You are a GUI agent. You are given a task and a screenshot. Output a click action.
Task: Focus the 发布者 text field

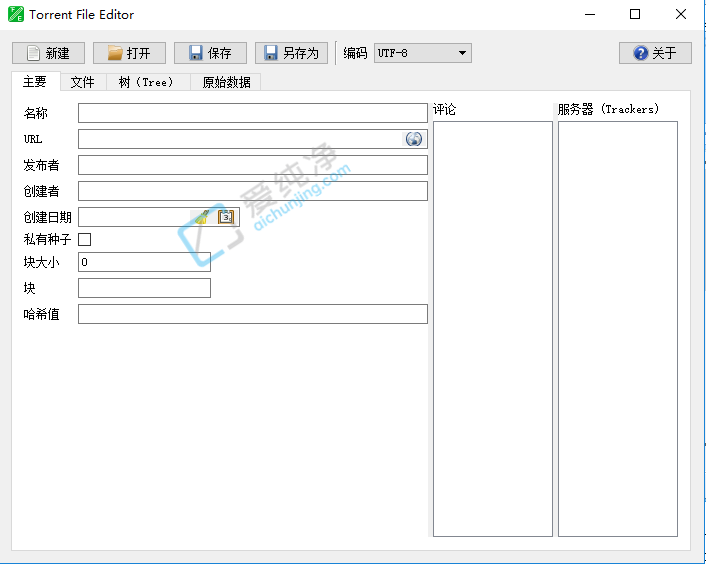click(253, 165)
